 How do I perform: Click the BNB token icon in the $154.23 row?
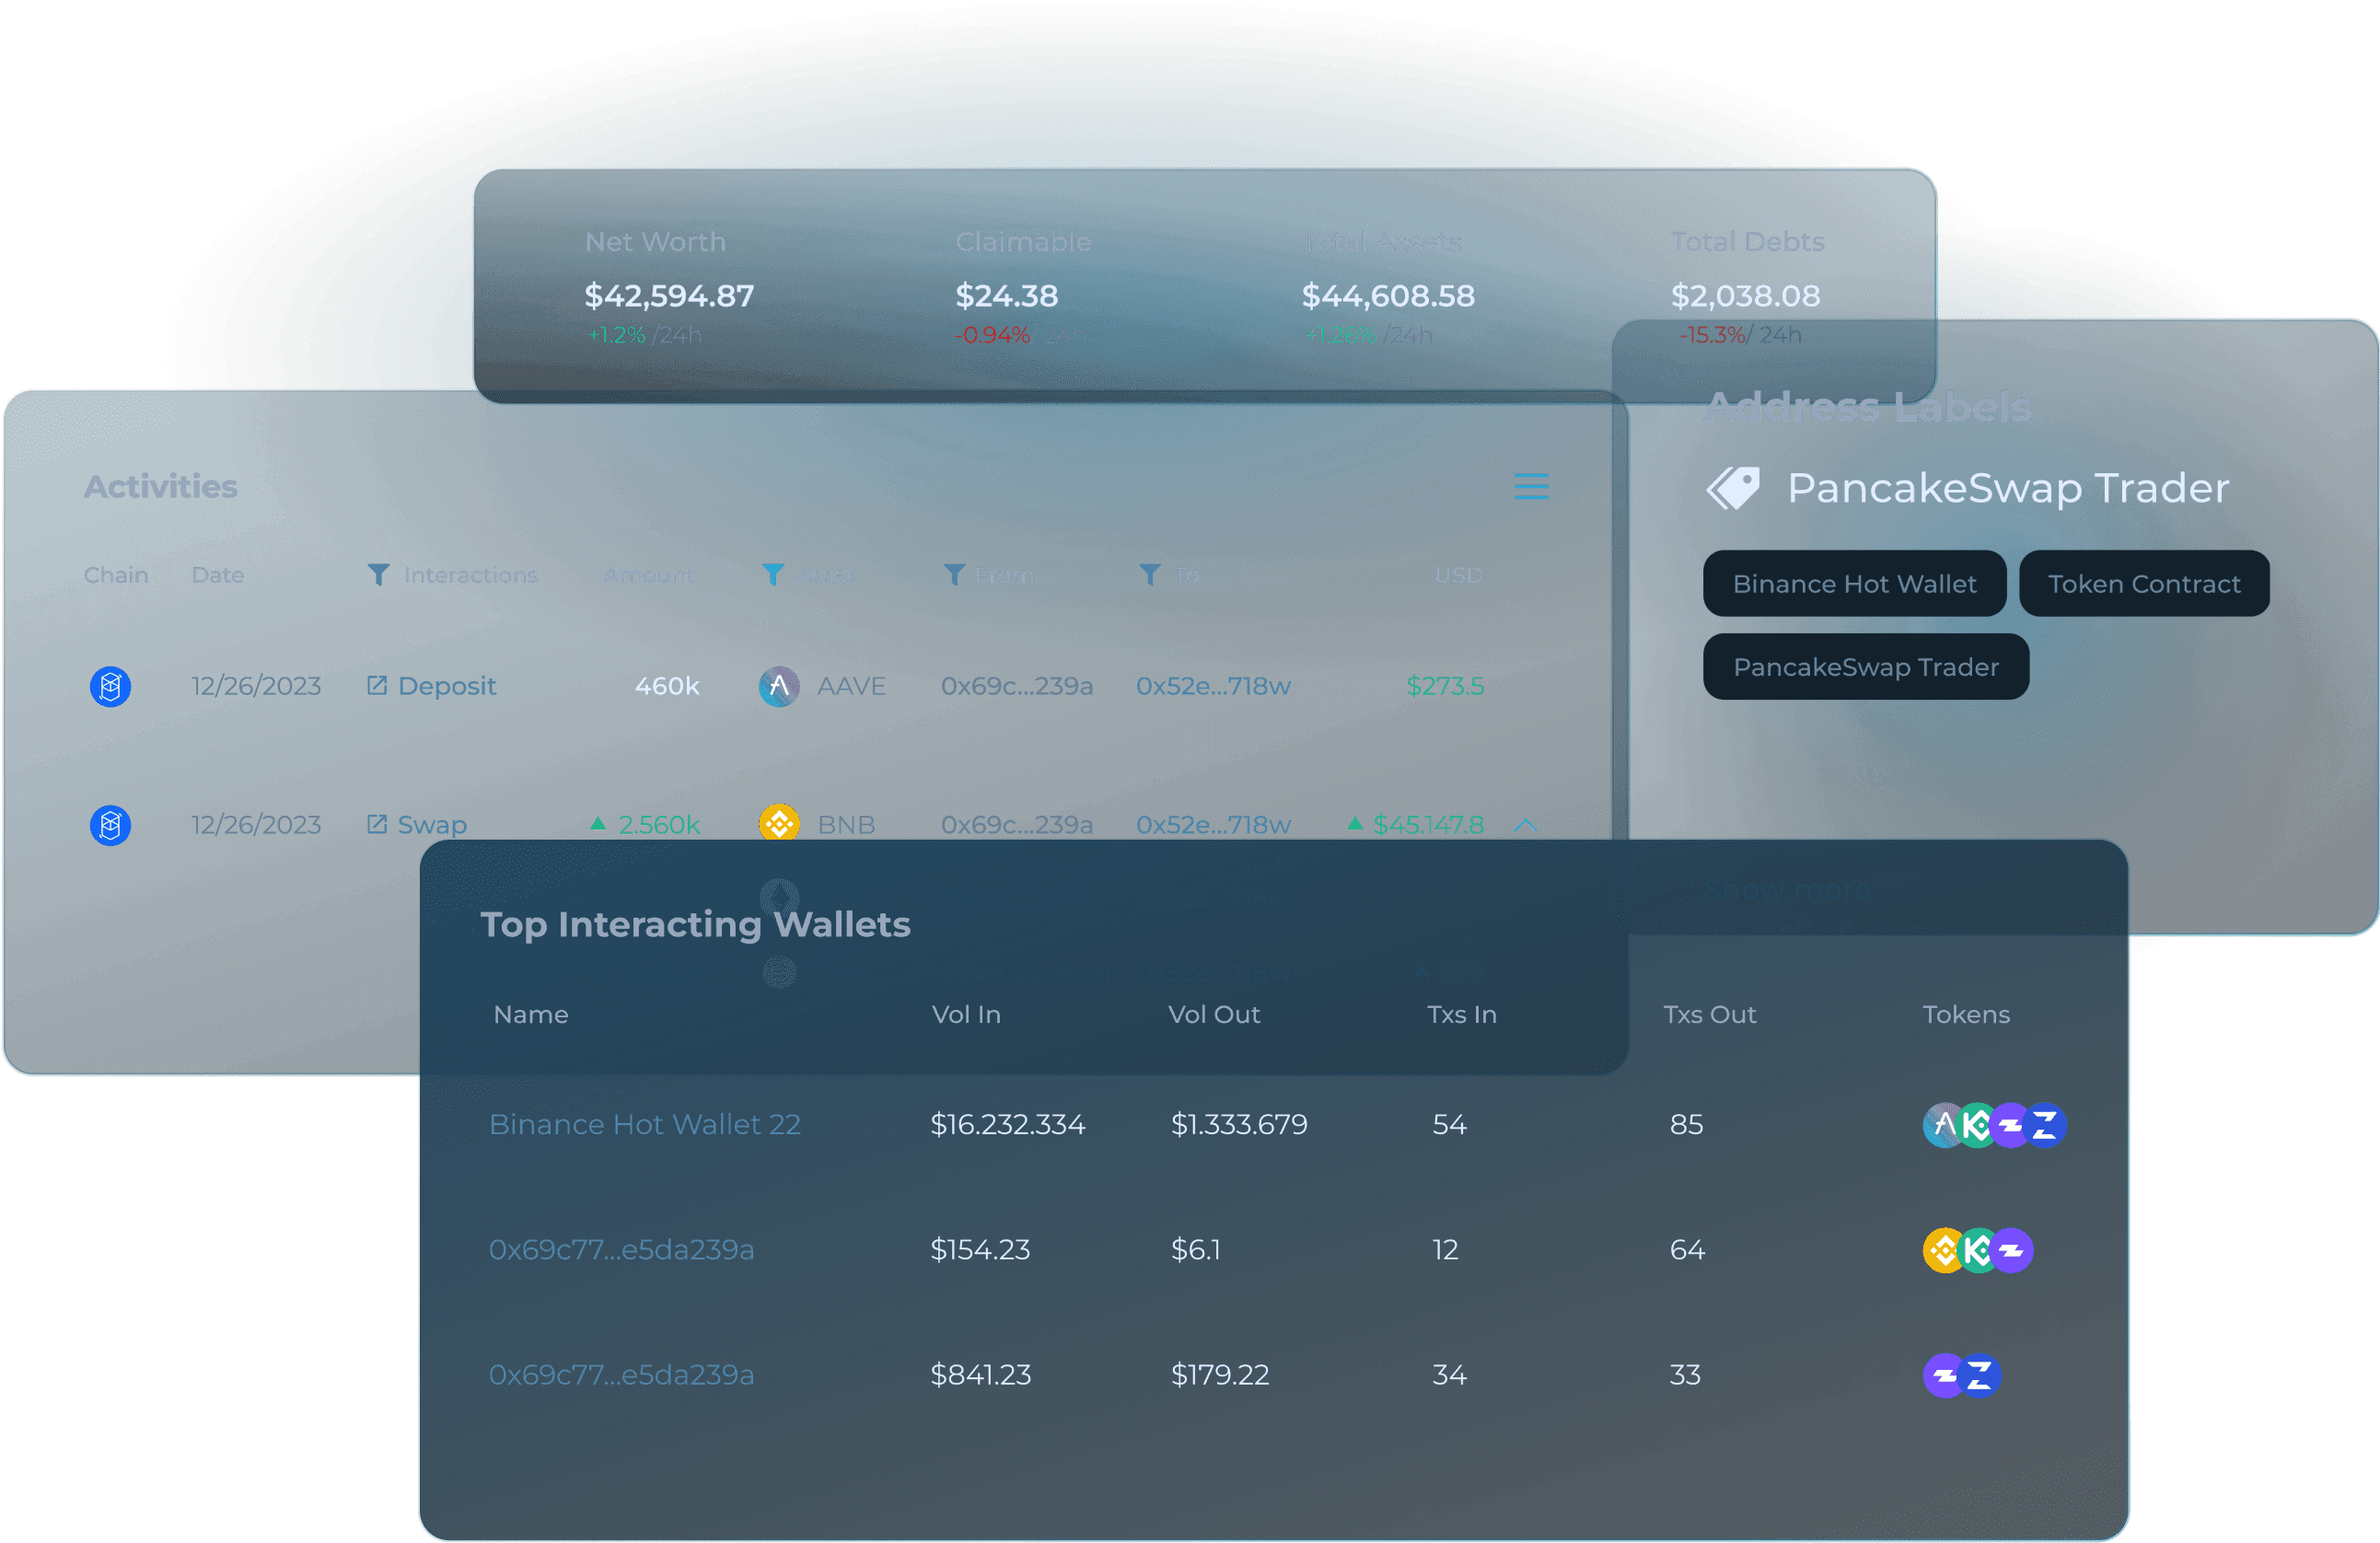(1944, 1250)
